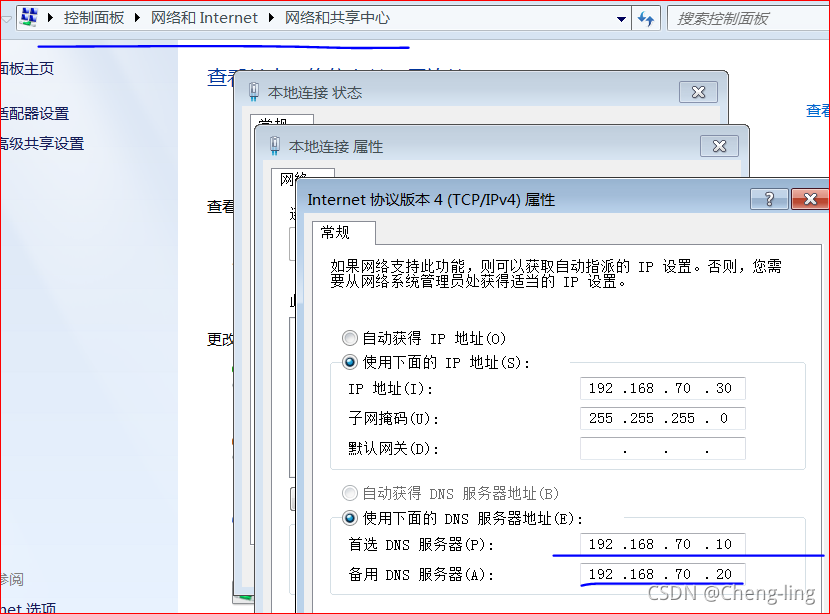Click the Internet 选项 link at bottom left
830x614 pixels.
click(x=28, y=608)
